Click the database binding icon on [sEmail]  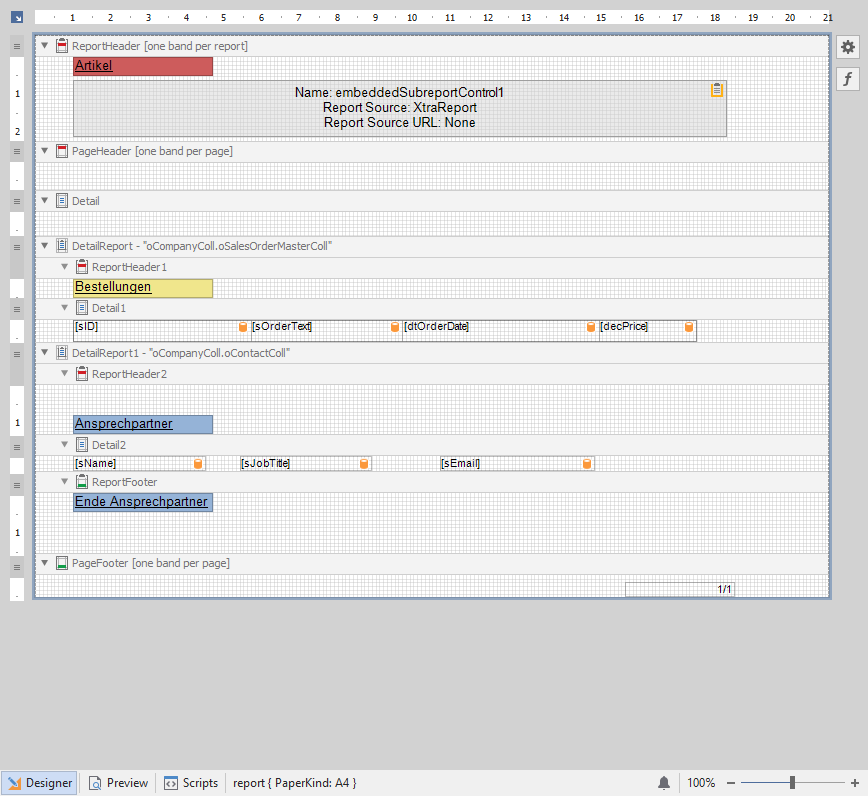(x=587, y=464)
